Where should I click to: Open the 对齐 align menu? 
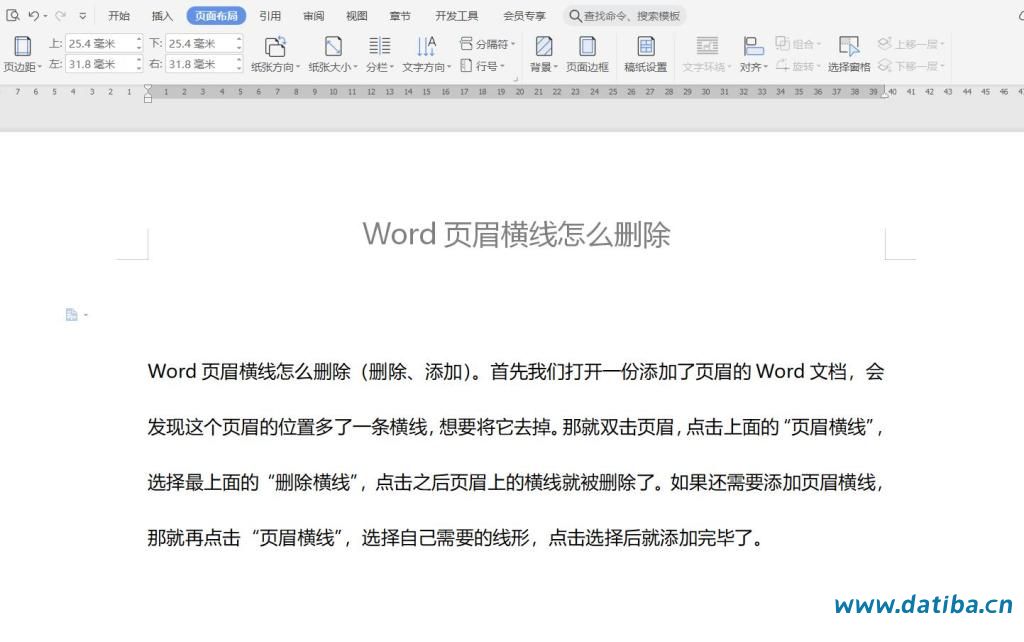754,54
